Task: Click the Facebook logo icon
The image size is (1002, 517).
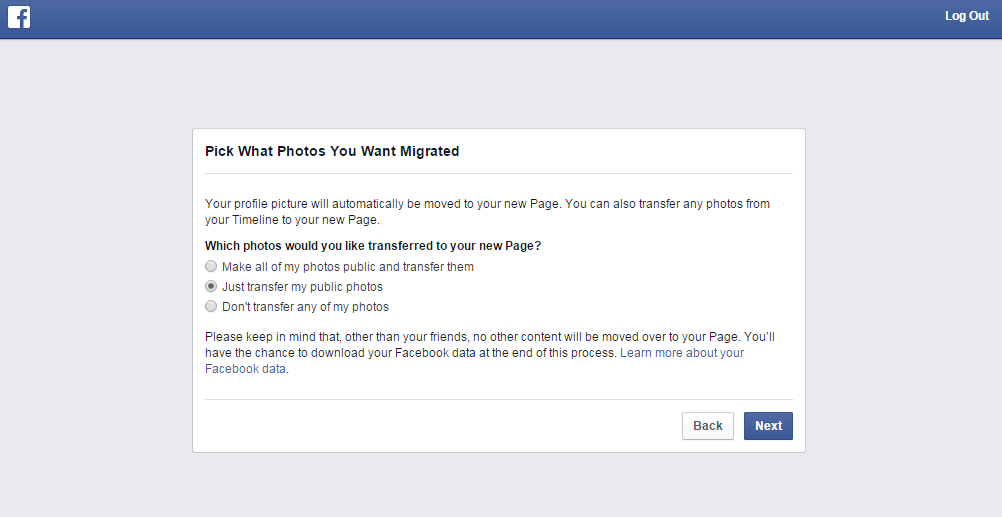Action: tap(19, 17)
